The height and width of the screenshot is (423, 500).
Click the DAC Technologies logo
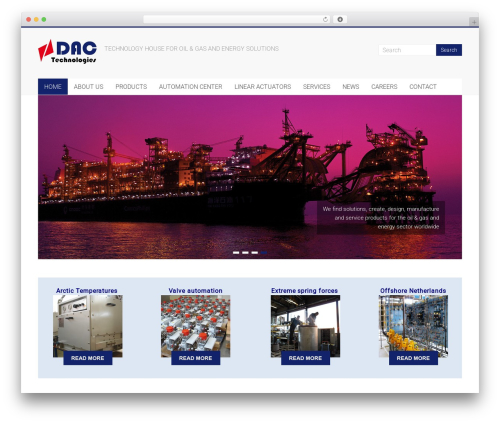pos(67,51)
